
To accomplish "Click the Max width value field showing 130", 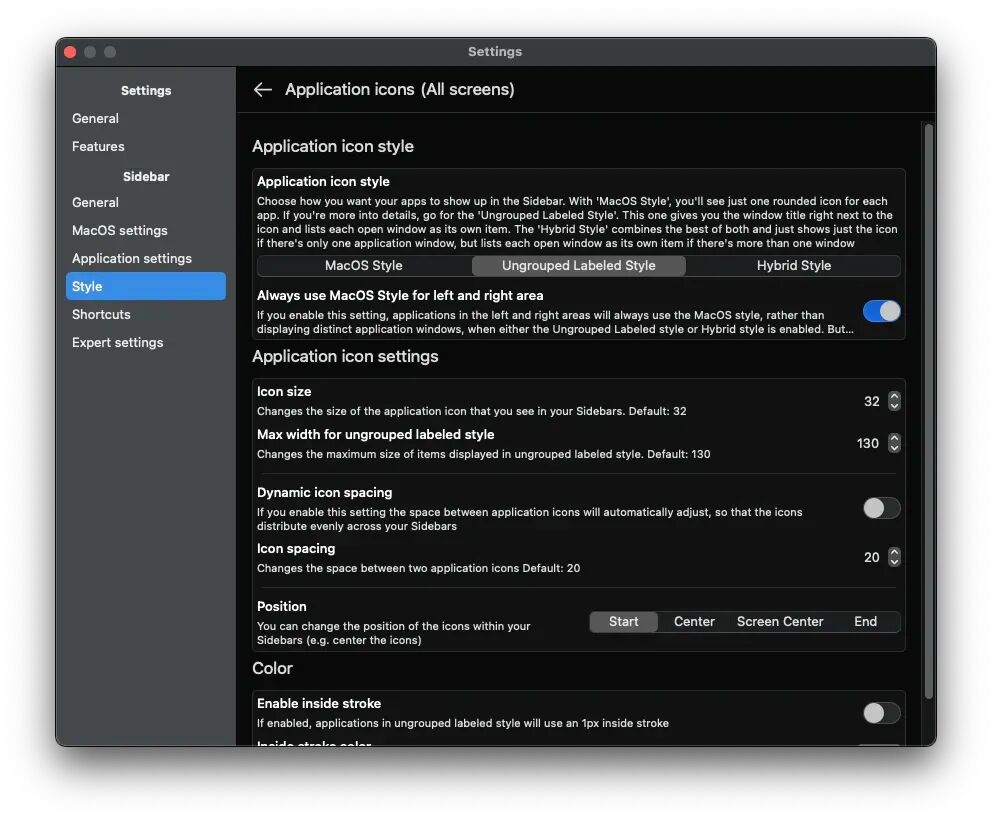I will coord(867,444).
